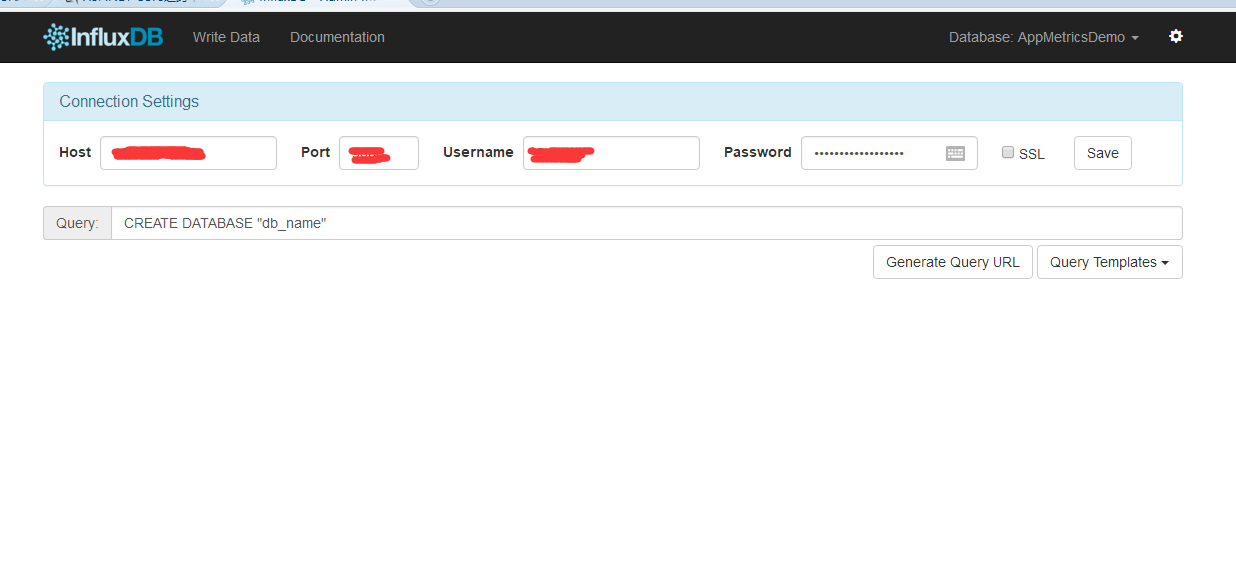Focus the query box containing CREATE DATABASE

click(x=646, y=223)
